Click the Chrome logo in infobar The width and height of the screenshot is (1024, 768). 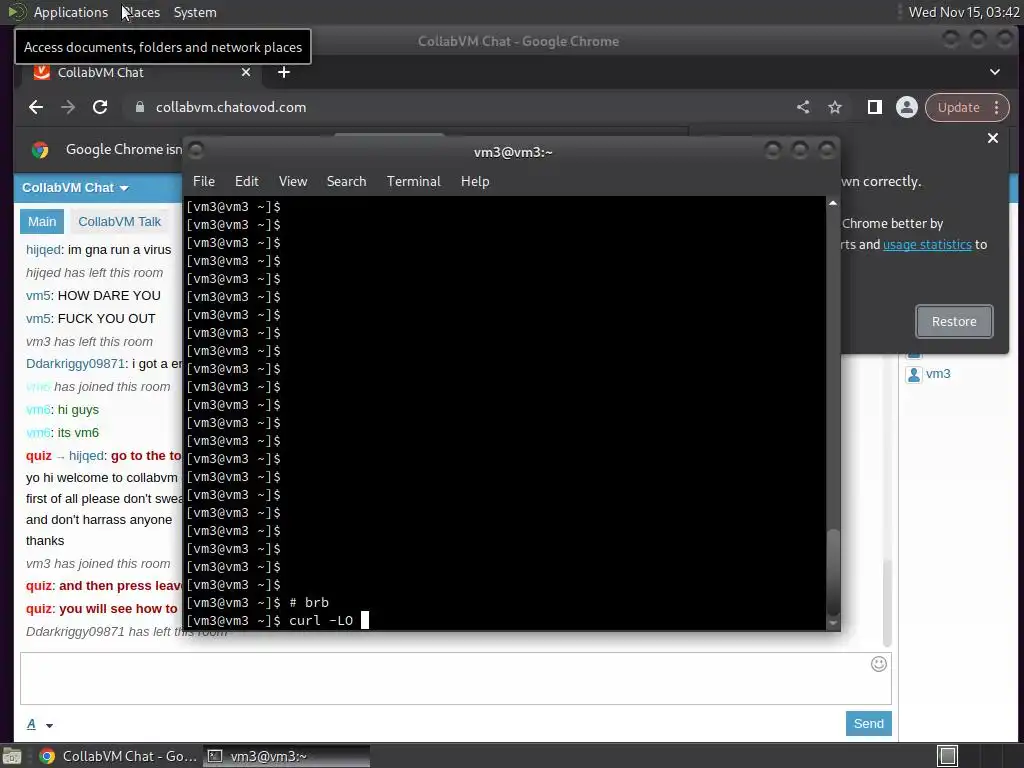pyautogui.click(x=40, y=150)
